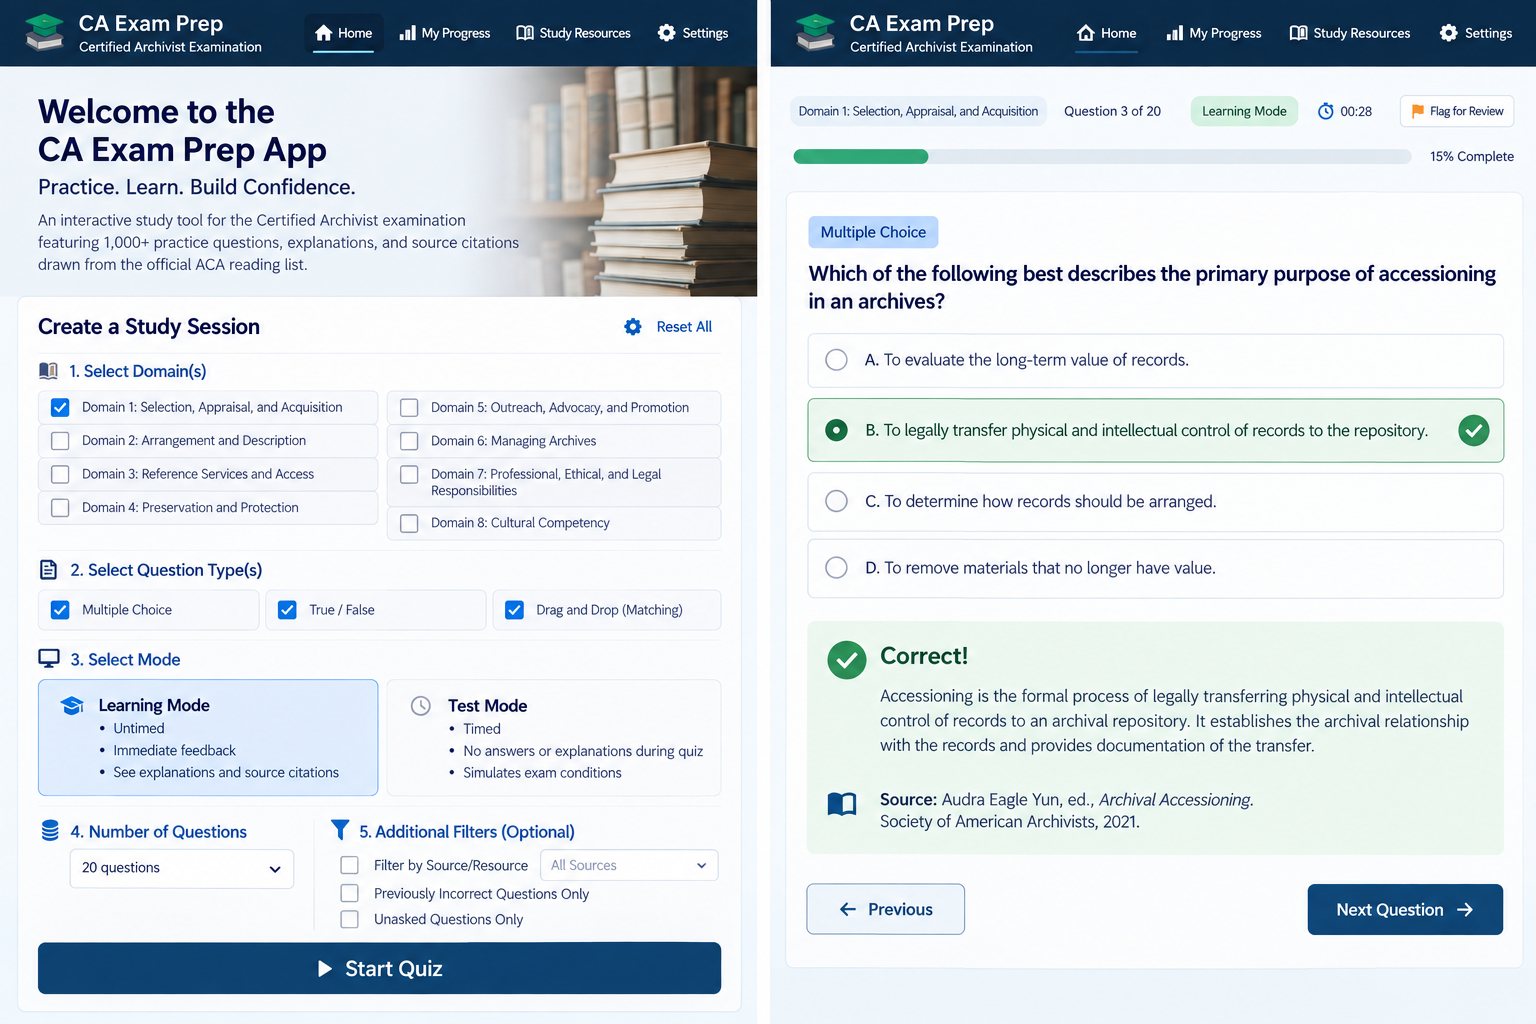This screenshot has height=1024, width=1536.
Task: Enable Previously Incorrect Questions Only
Action: 349,893
